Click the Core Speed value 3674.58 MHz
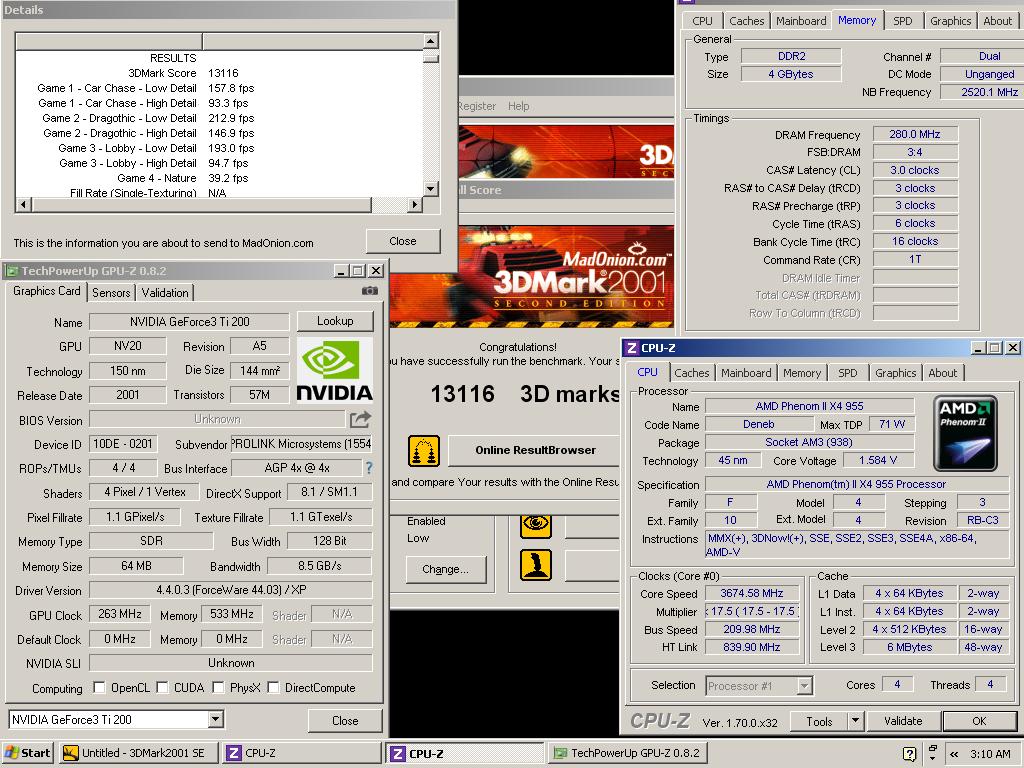 751,594
